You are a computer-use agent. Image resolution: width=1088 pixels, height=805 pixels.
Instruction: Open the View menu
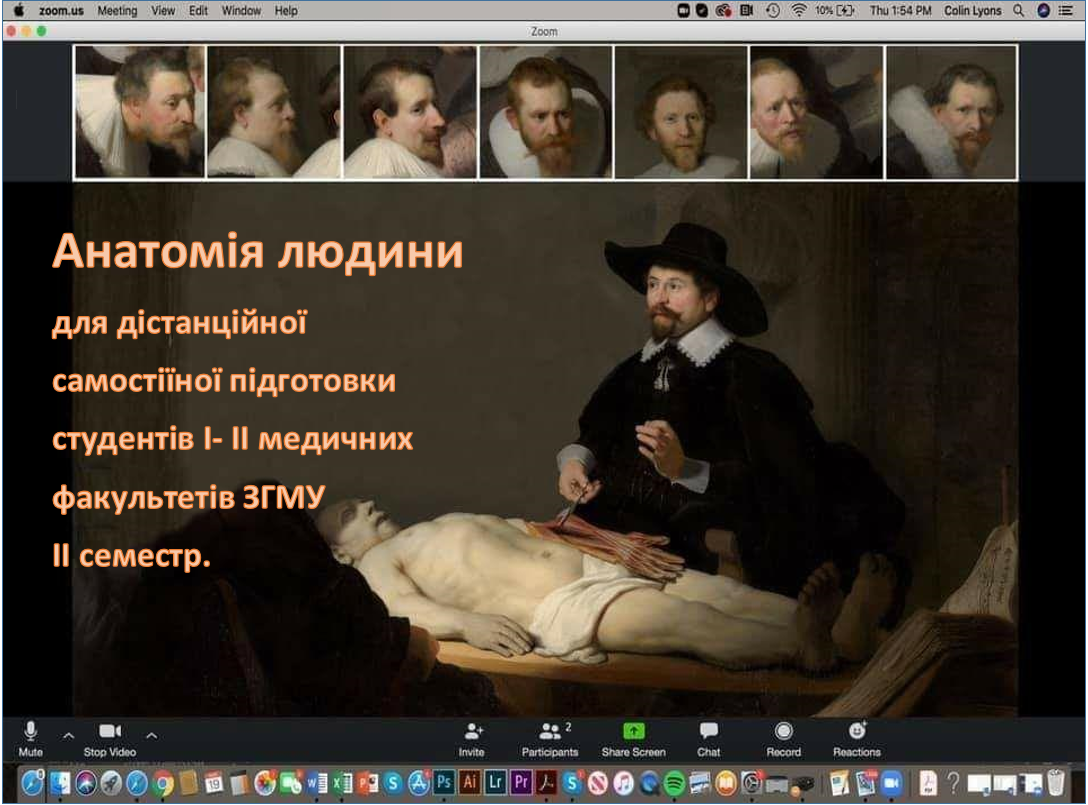tap(163, 10)
